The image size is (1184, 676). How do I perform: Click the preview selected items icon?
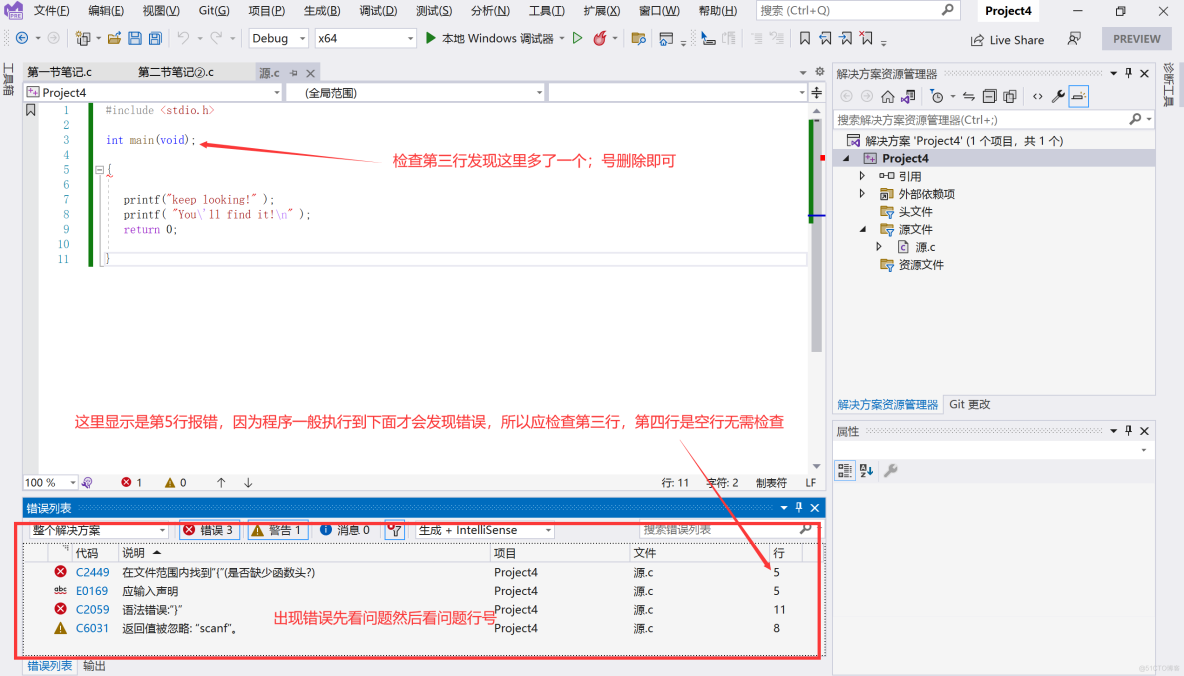[x=1078, y=96]
